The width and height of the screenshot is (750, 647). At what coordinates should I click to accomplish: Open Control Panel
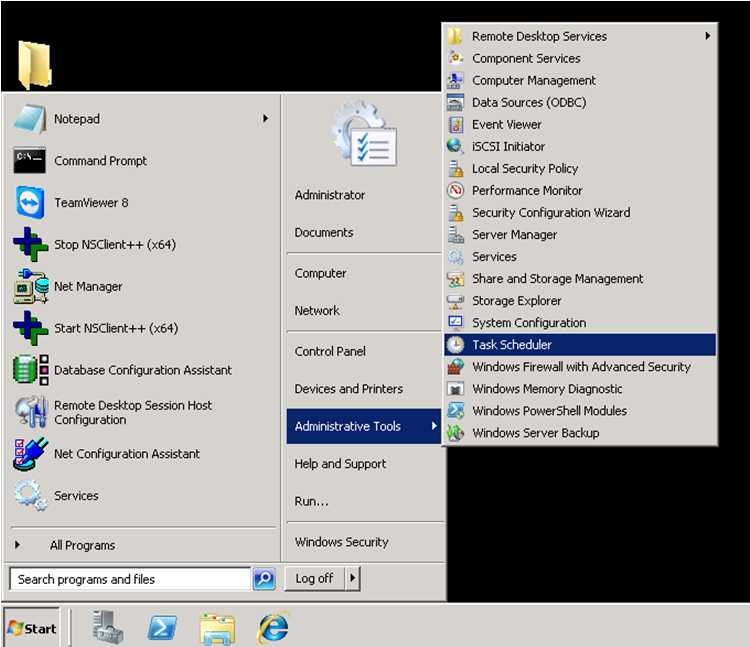pyautogui.click(x=330, y=351)
